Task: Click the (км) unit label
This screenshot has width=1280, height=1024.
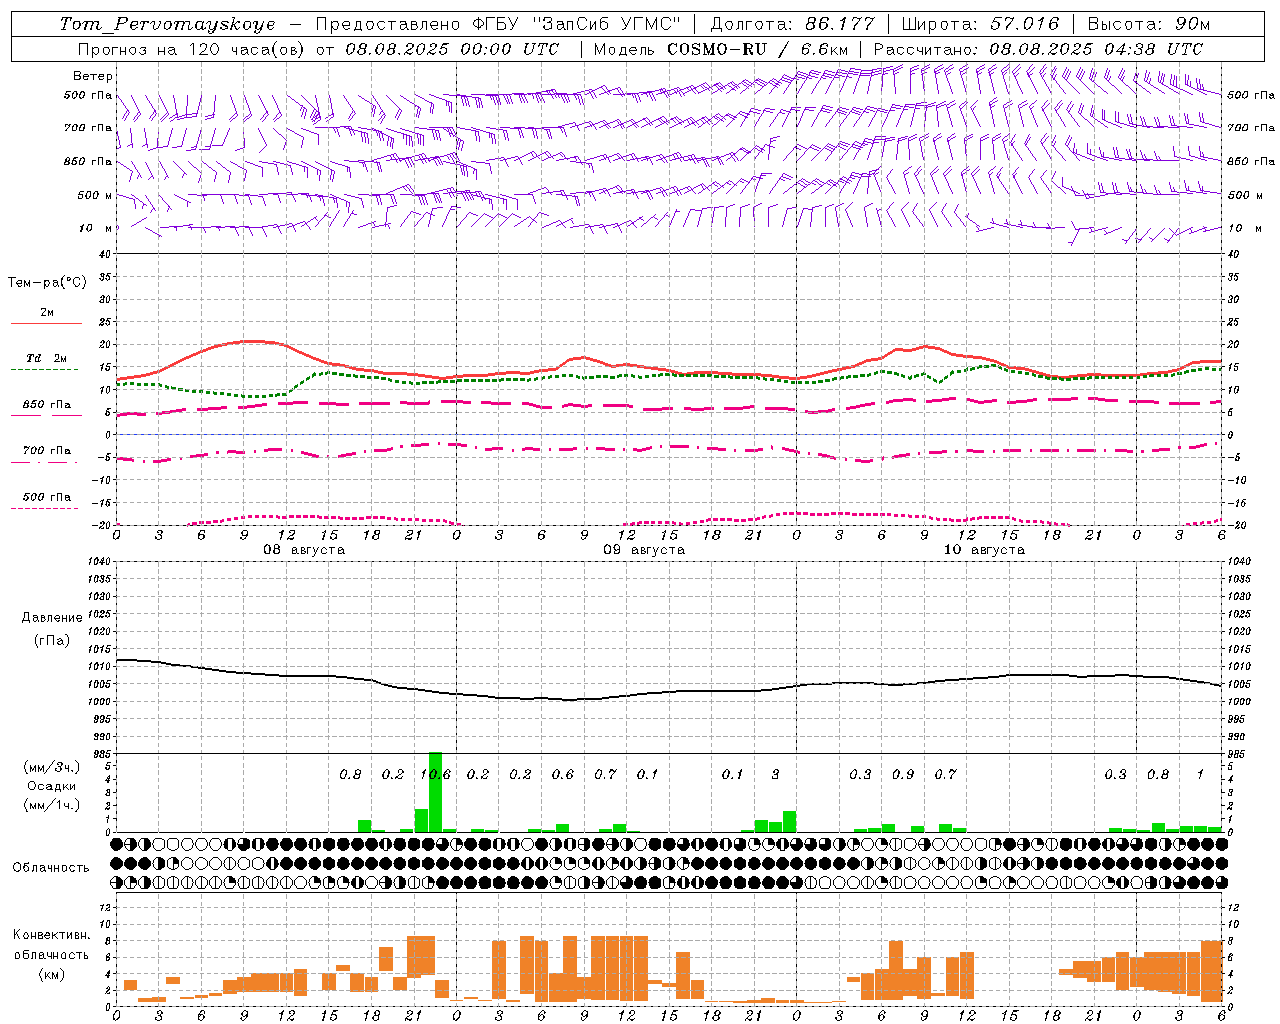Action: click(52, 973)
